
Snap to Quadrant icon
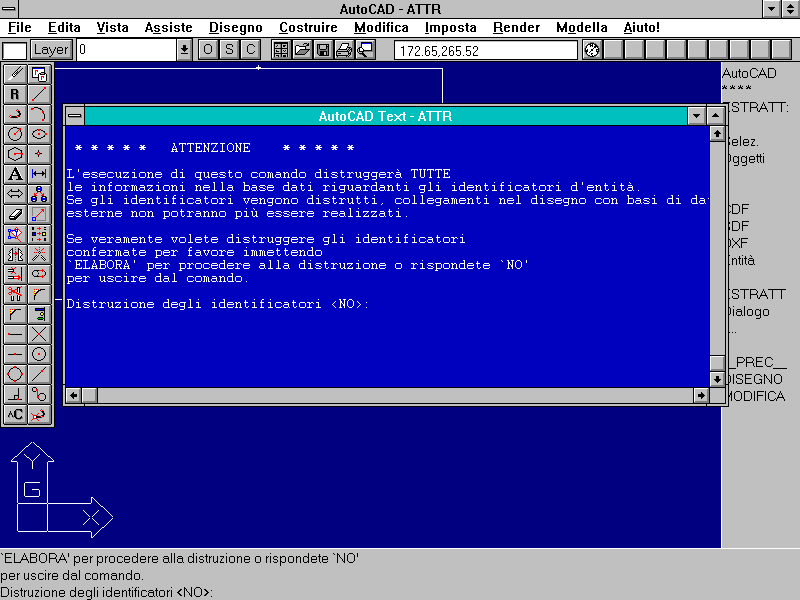pyautogui.click(x=15, y=374)
